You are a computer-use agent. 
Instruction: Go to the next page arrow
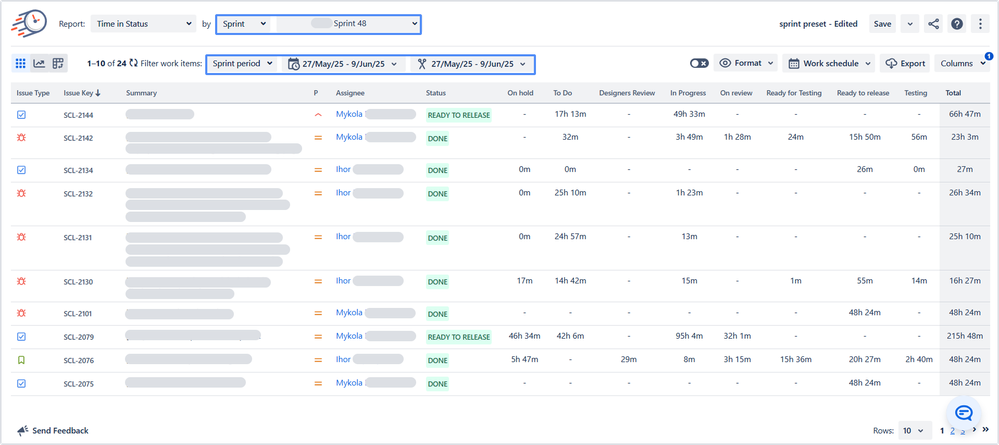pos(974,430)
